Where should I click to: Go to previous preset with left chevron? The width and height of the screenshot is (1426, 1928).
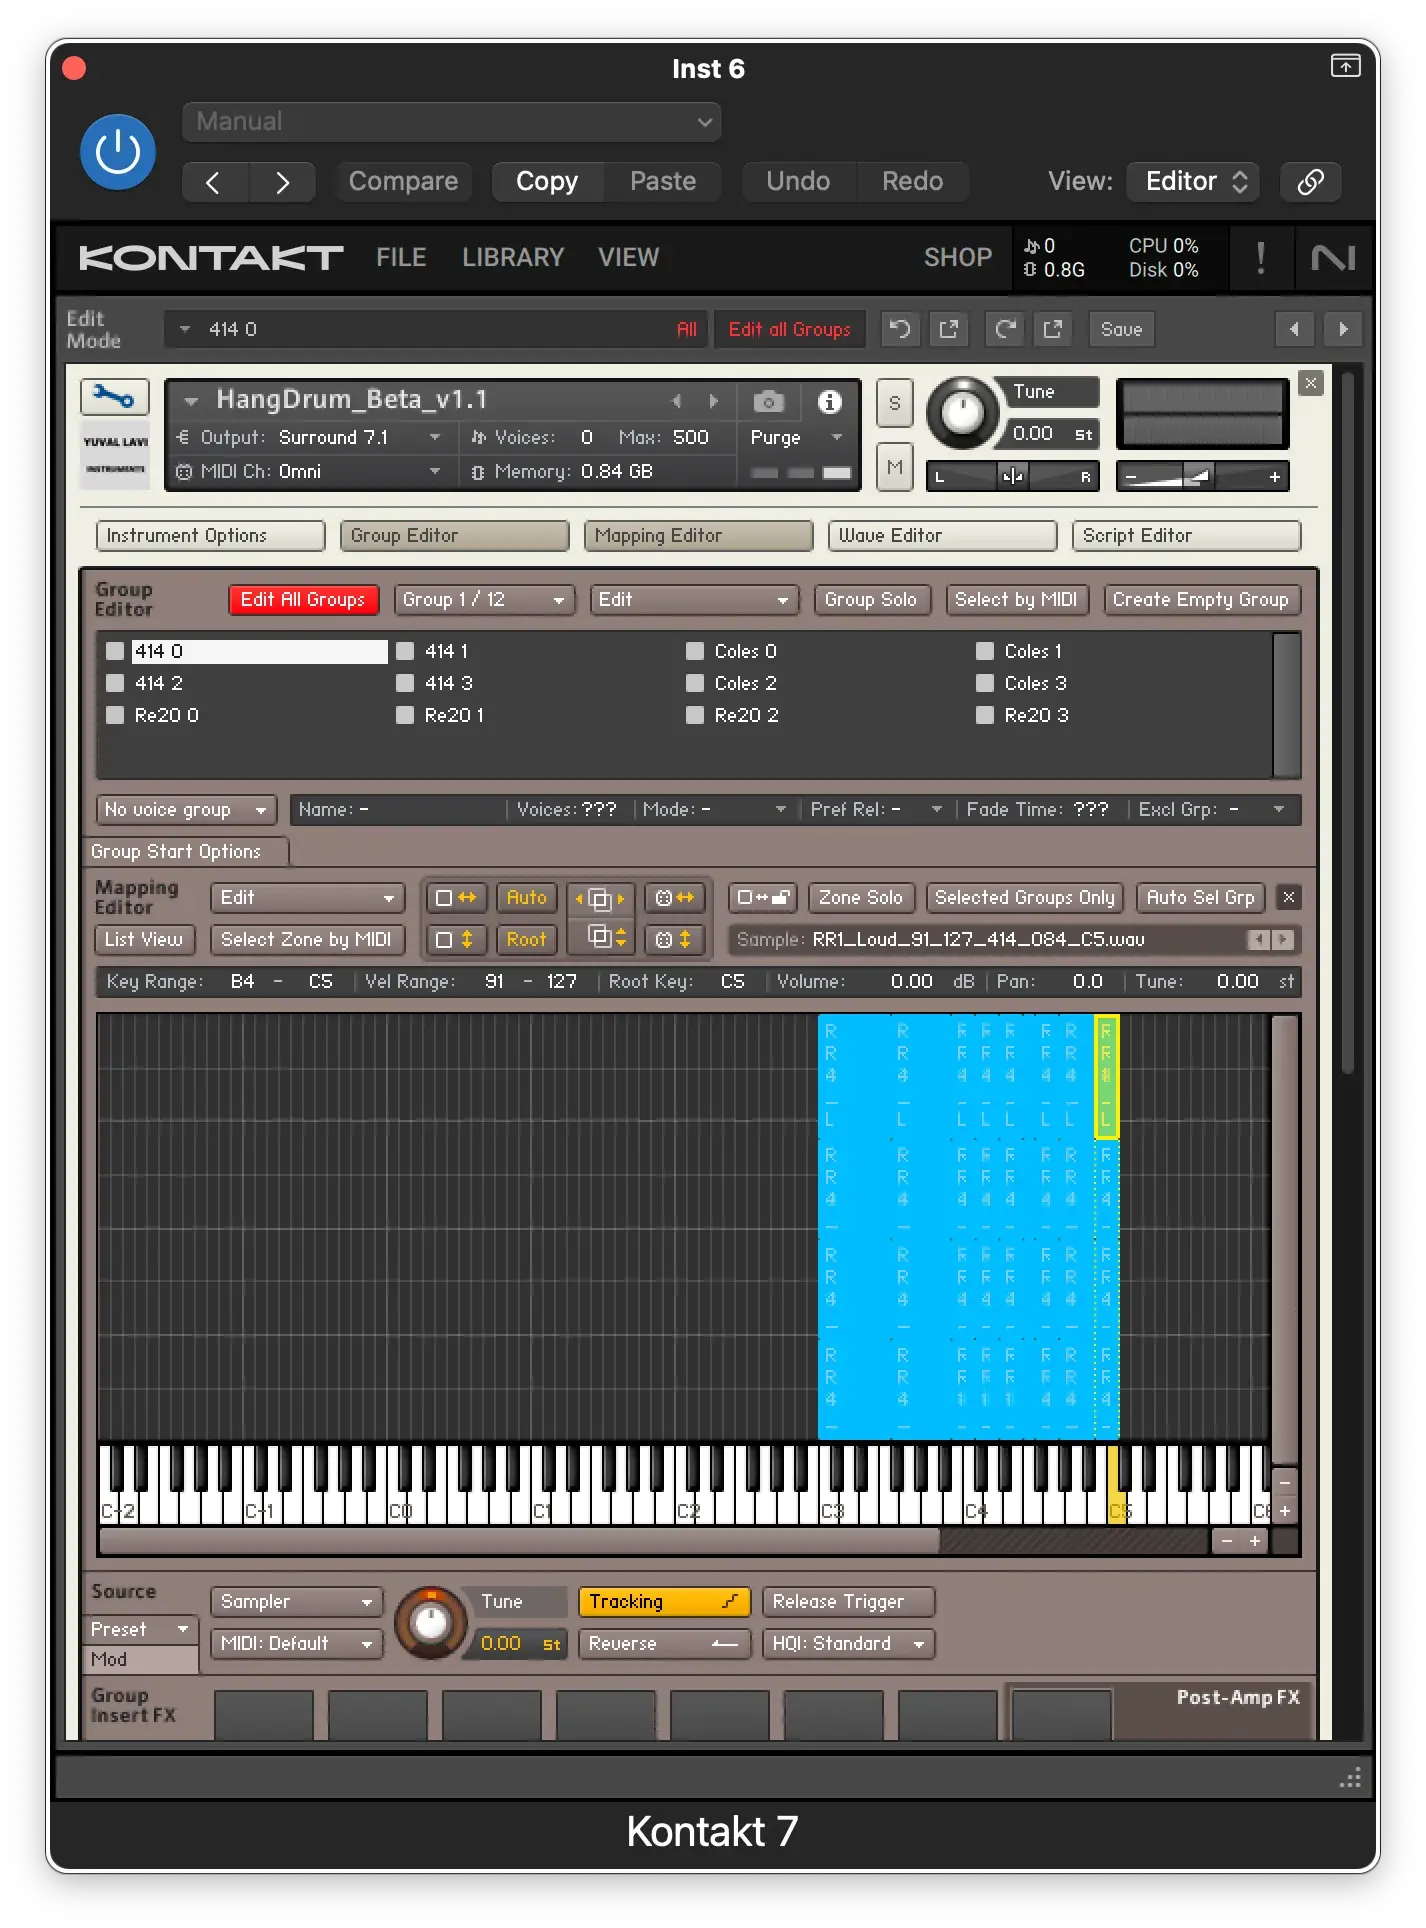point(213,182)
